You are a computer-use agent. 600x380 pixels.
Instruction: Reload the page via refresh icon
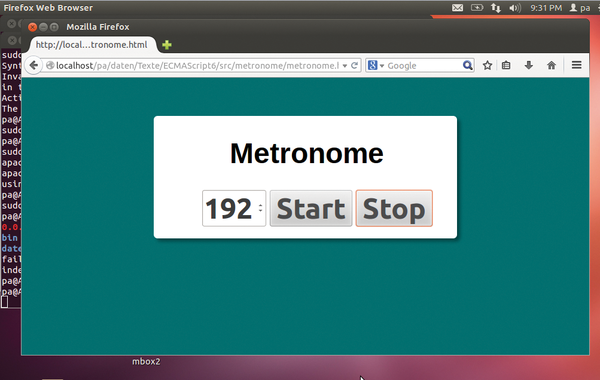pos(355,65)
